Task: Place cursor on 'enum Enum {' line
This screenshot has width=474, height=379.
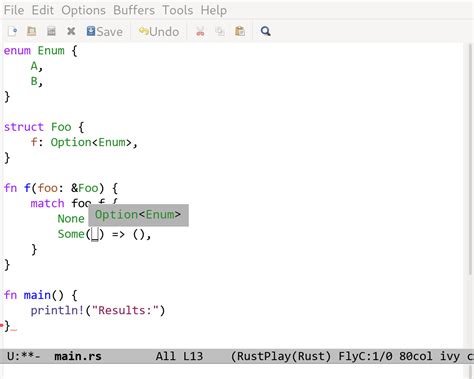Action: 40,51
